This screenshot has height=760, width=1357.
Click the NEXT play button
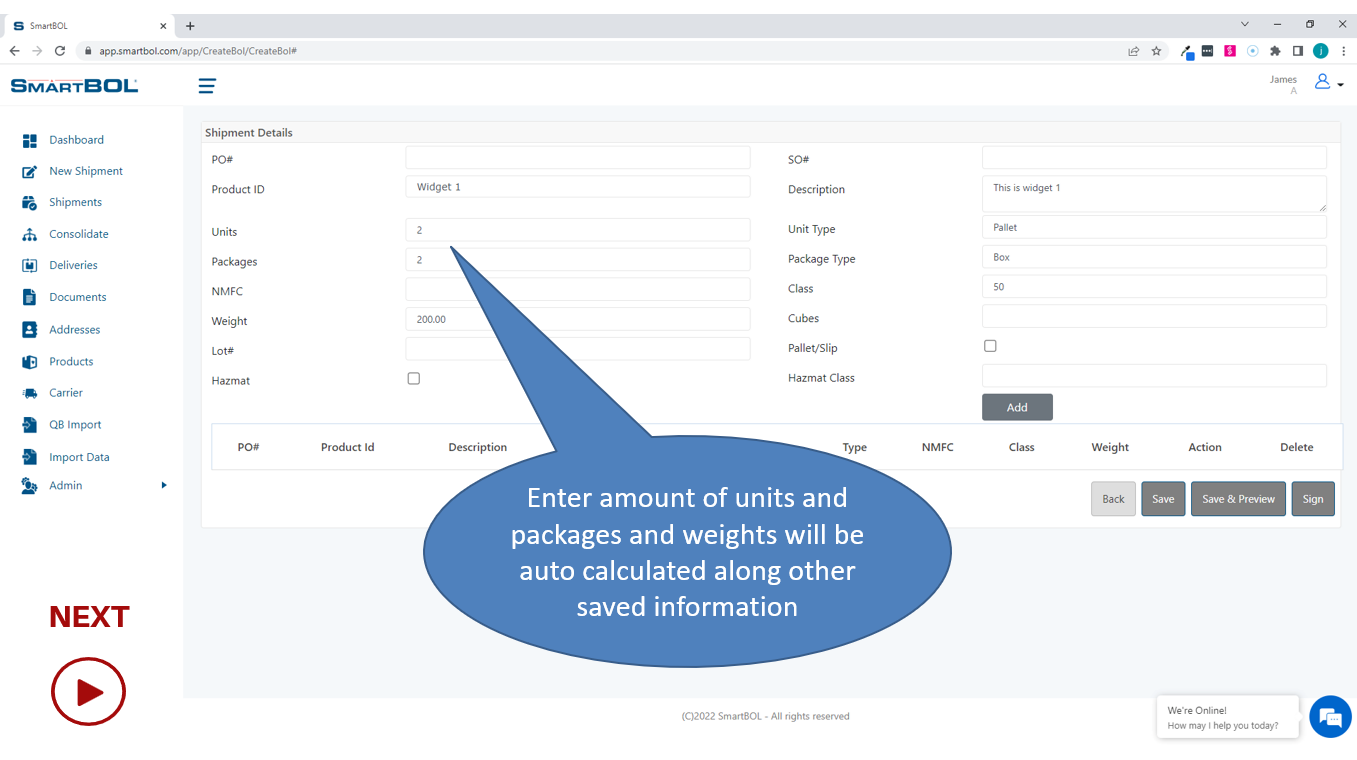(x=88, y=691)
